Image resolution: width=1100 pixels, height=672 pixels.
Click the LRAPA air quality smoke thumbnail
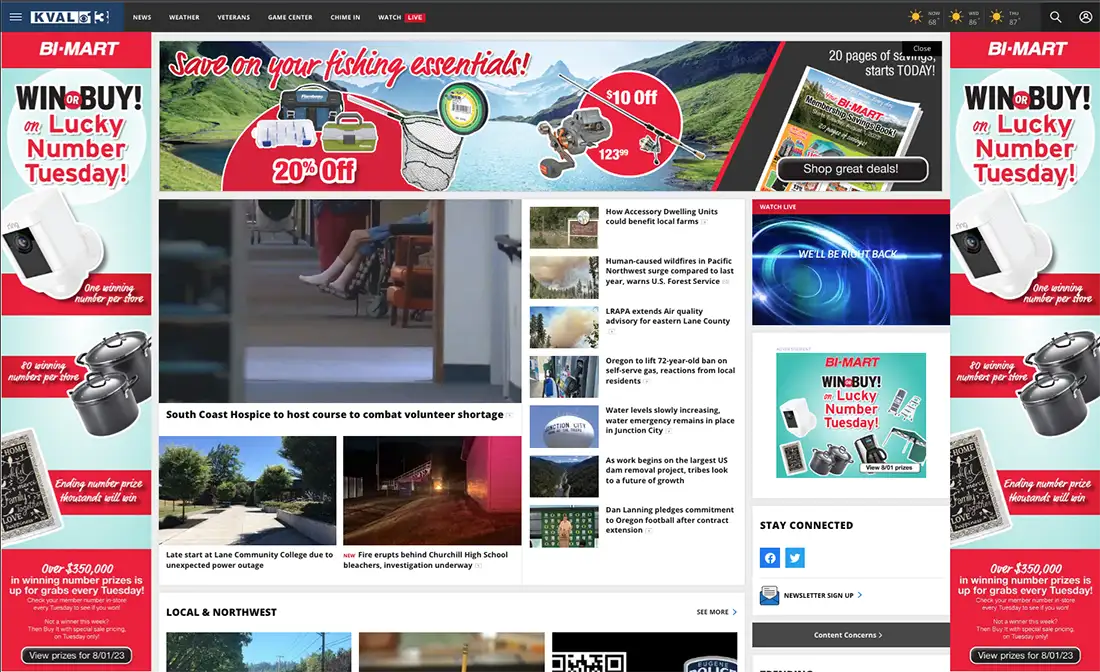click(564, 327)
